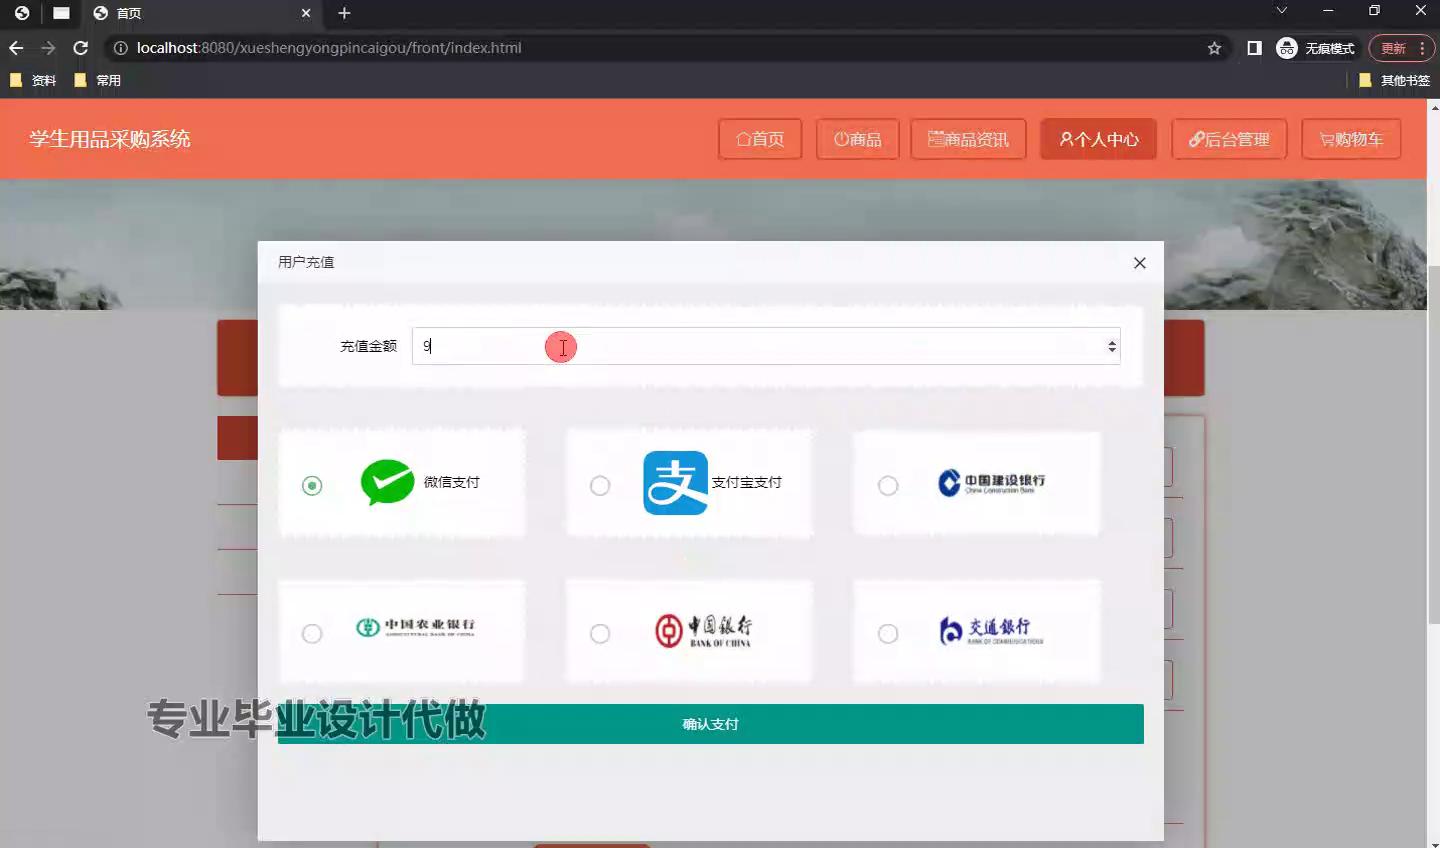Bookmark this page with the star icon
This screenshot has width=1440, height=848.
pos(1214,48)
